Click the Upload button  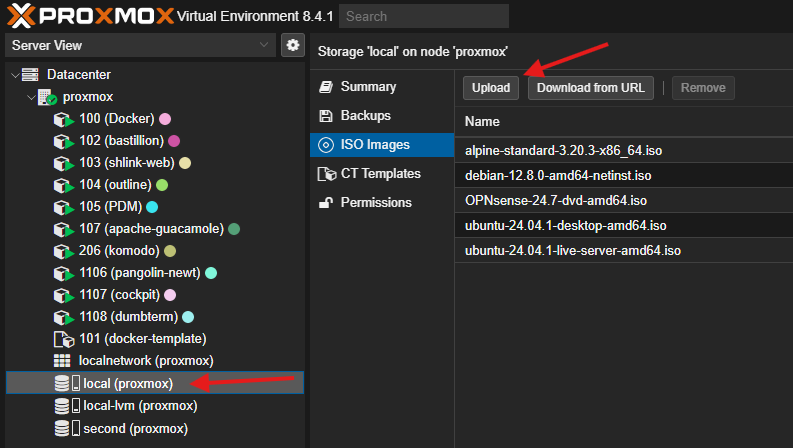pos(491,88)
